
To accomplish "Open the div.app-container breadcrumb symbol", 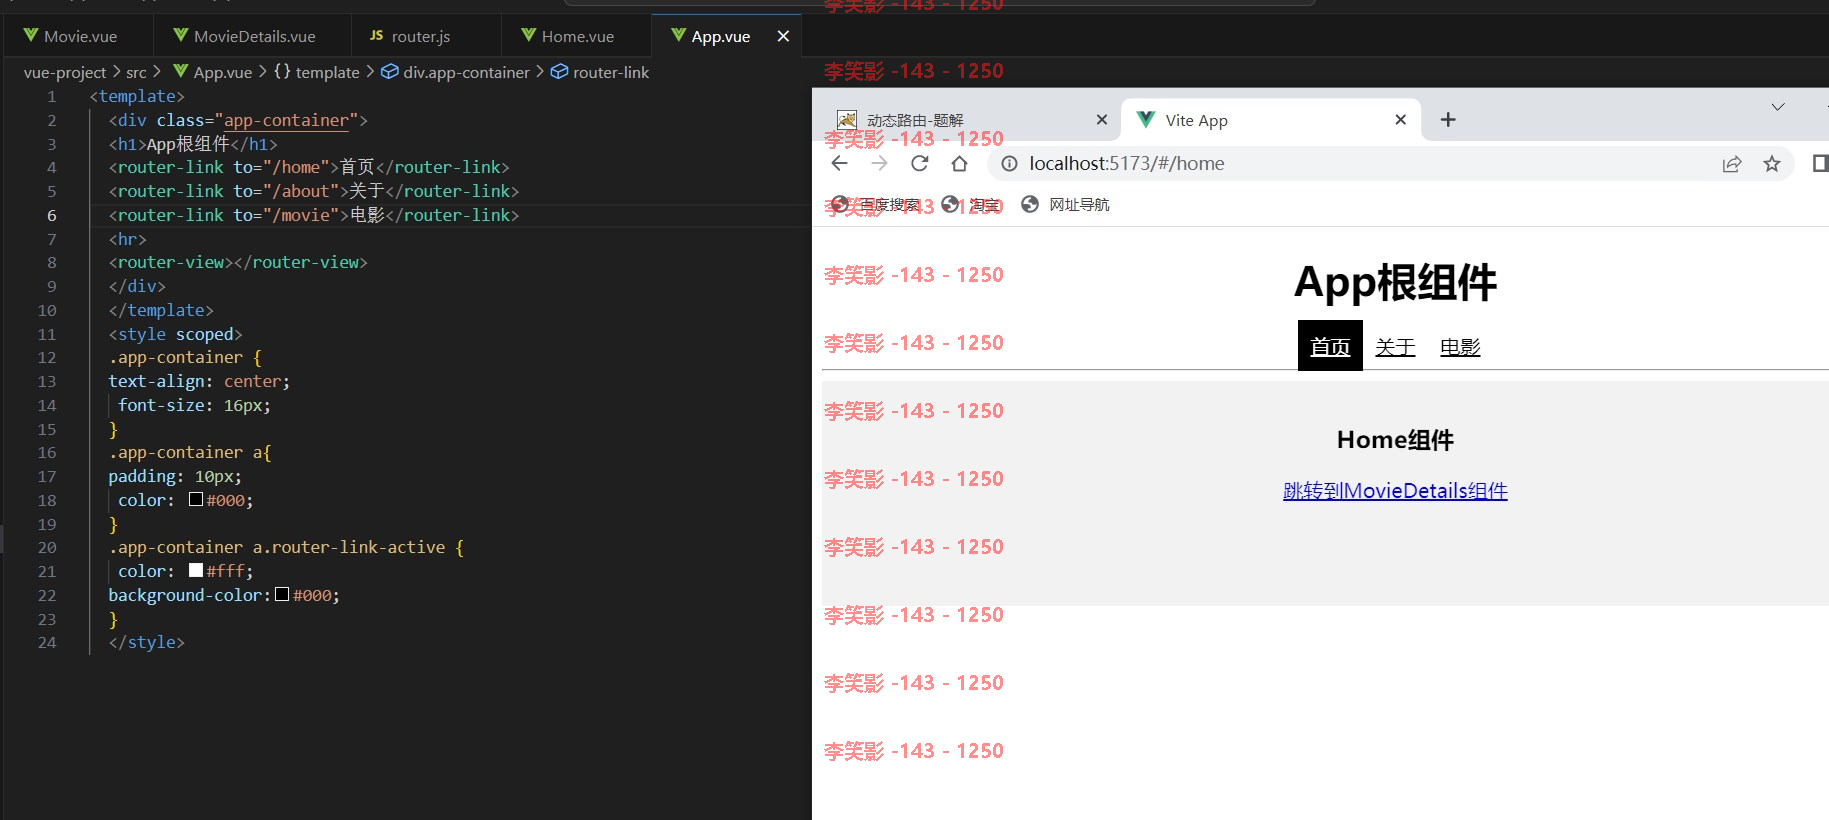I will point(455,72).
